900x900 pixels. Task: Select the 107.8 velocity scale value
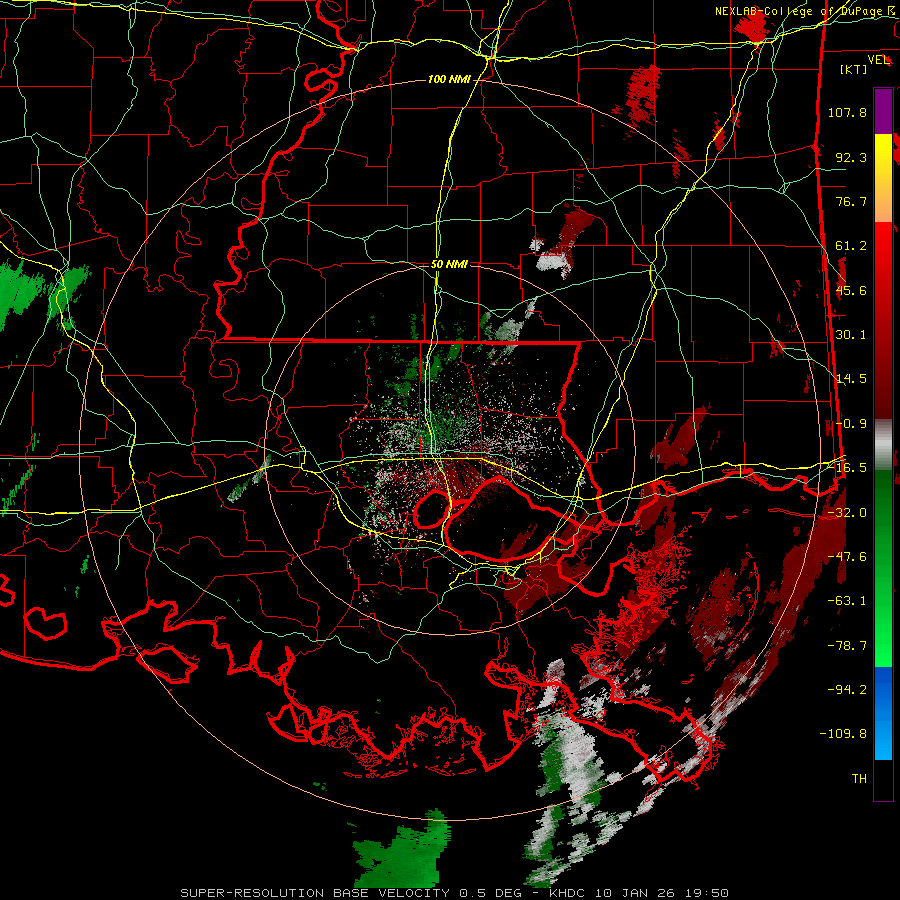point(847,112)
